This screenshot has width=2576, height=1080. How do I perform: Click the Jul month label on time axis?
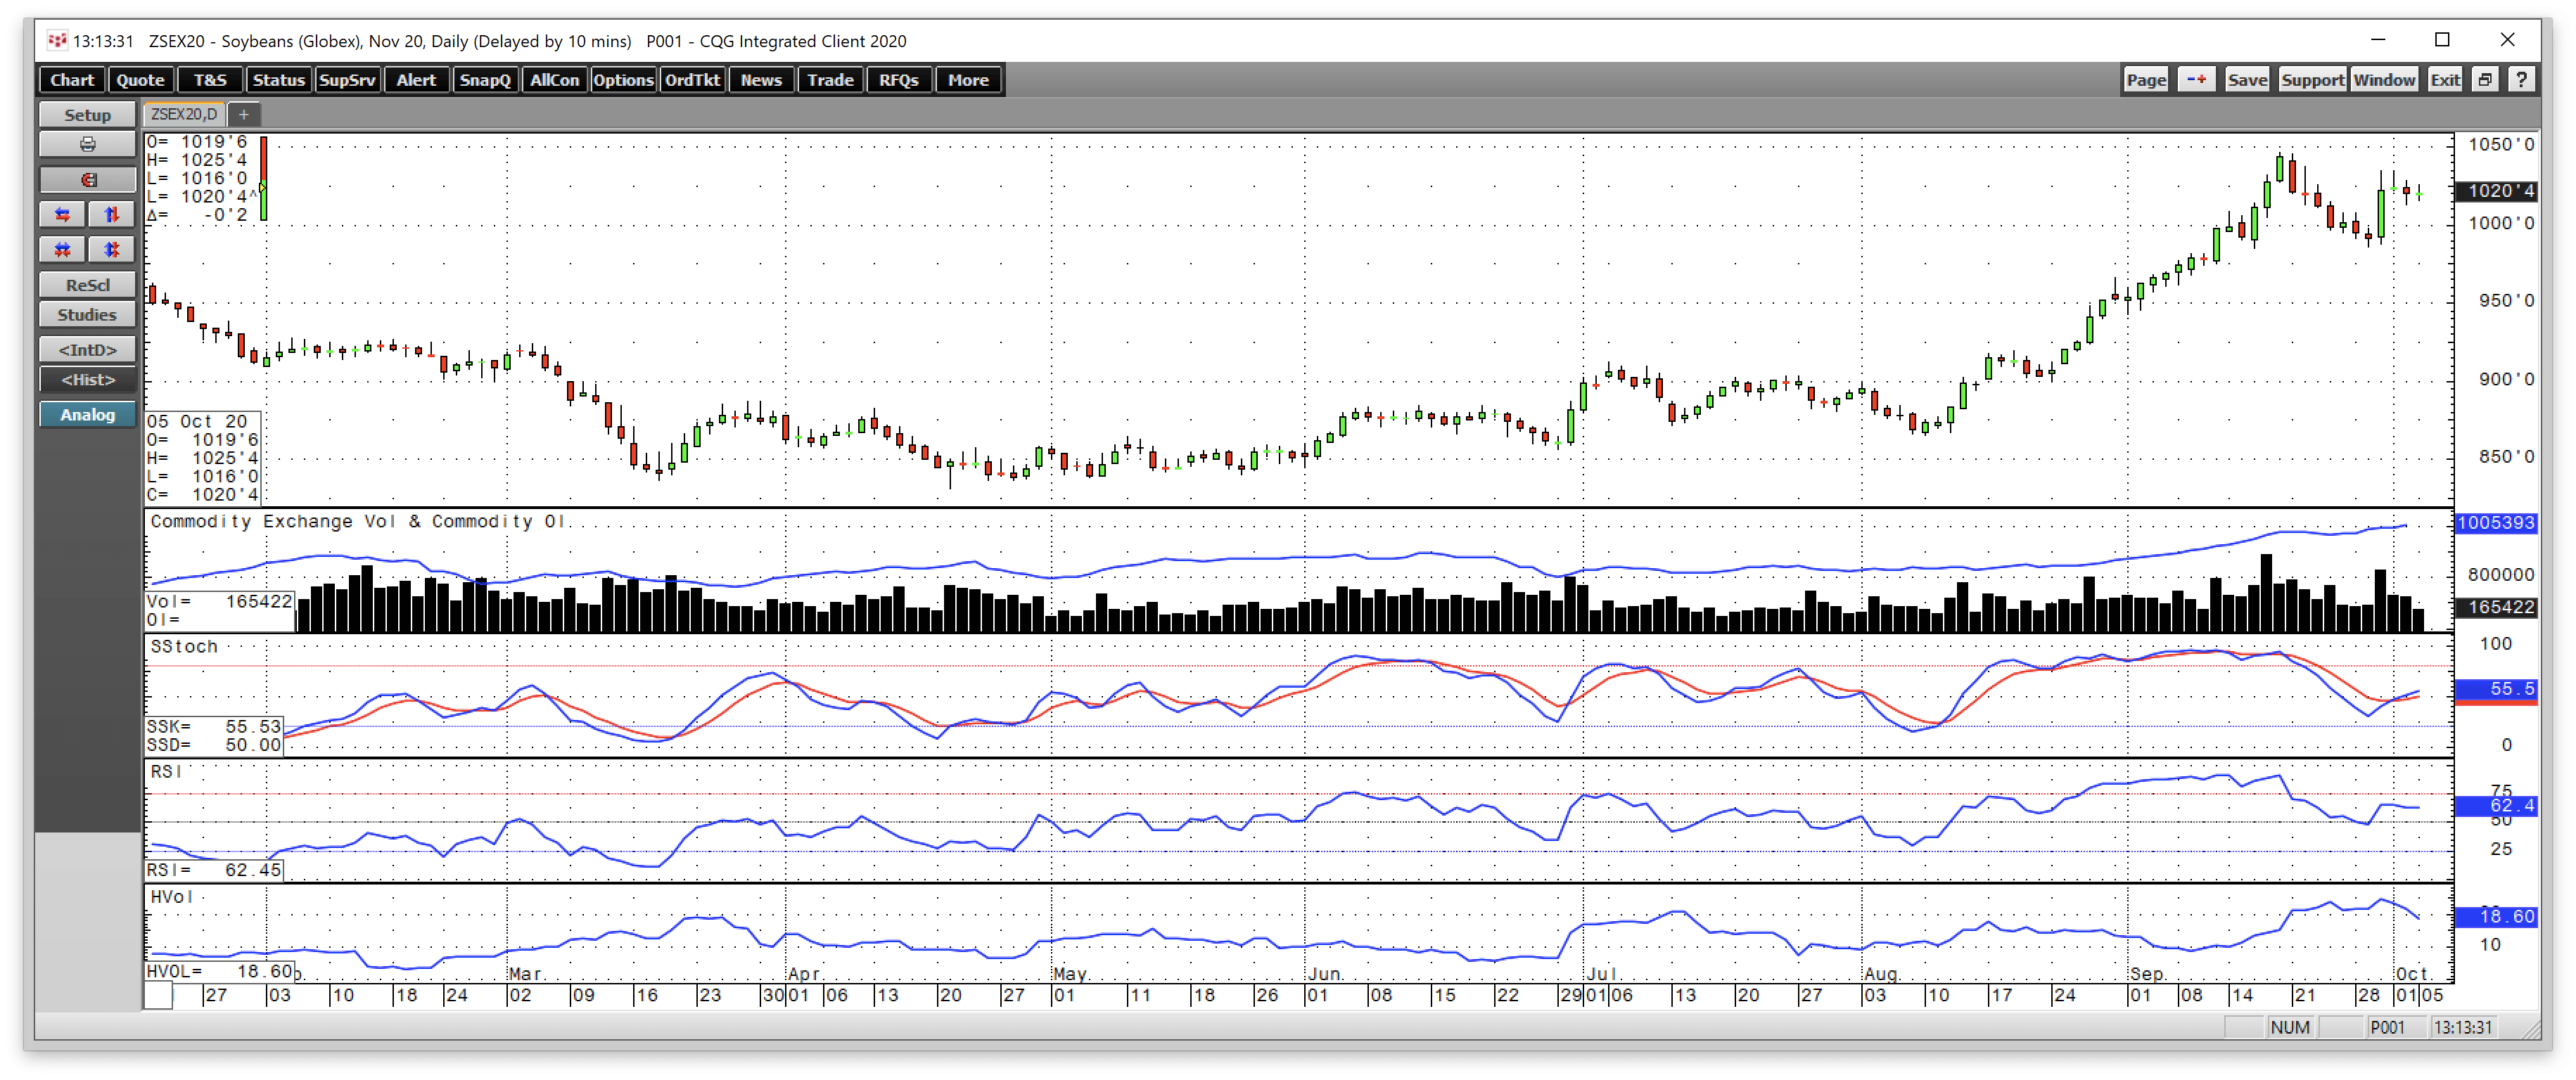click(1601, 973)
